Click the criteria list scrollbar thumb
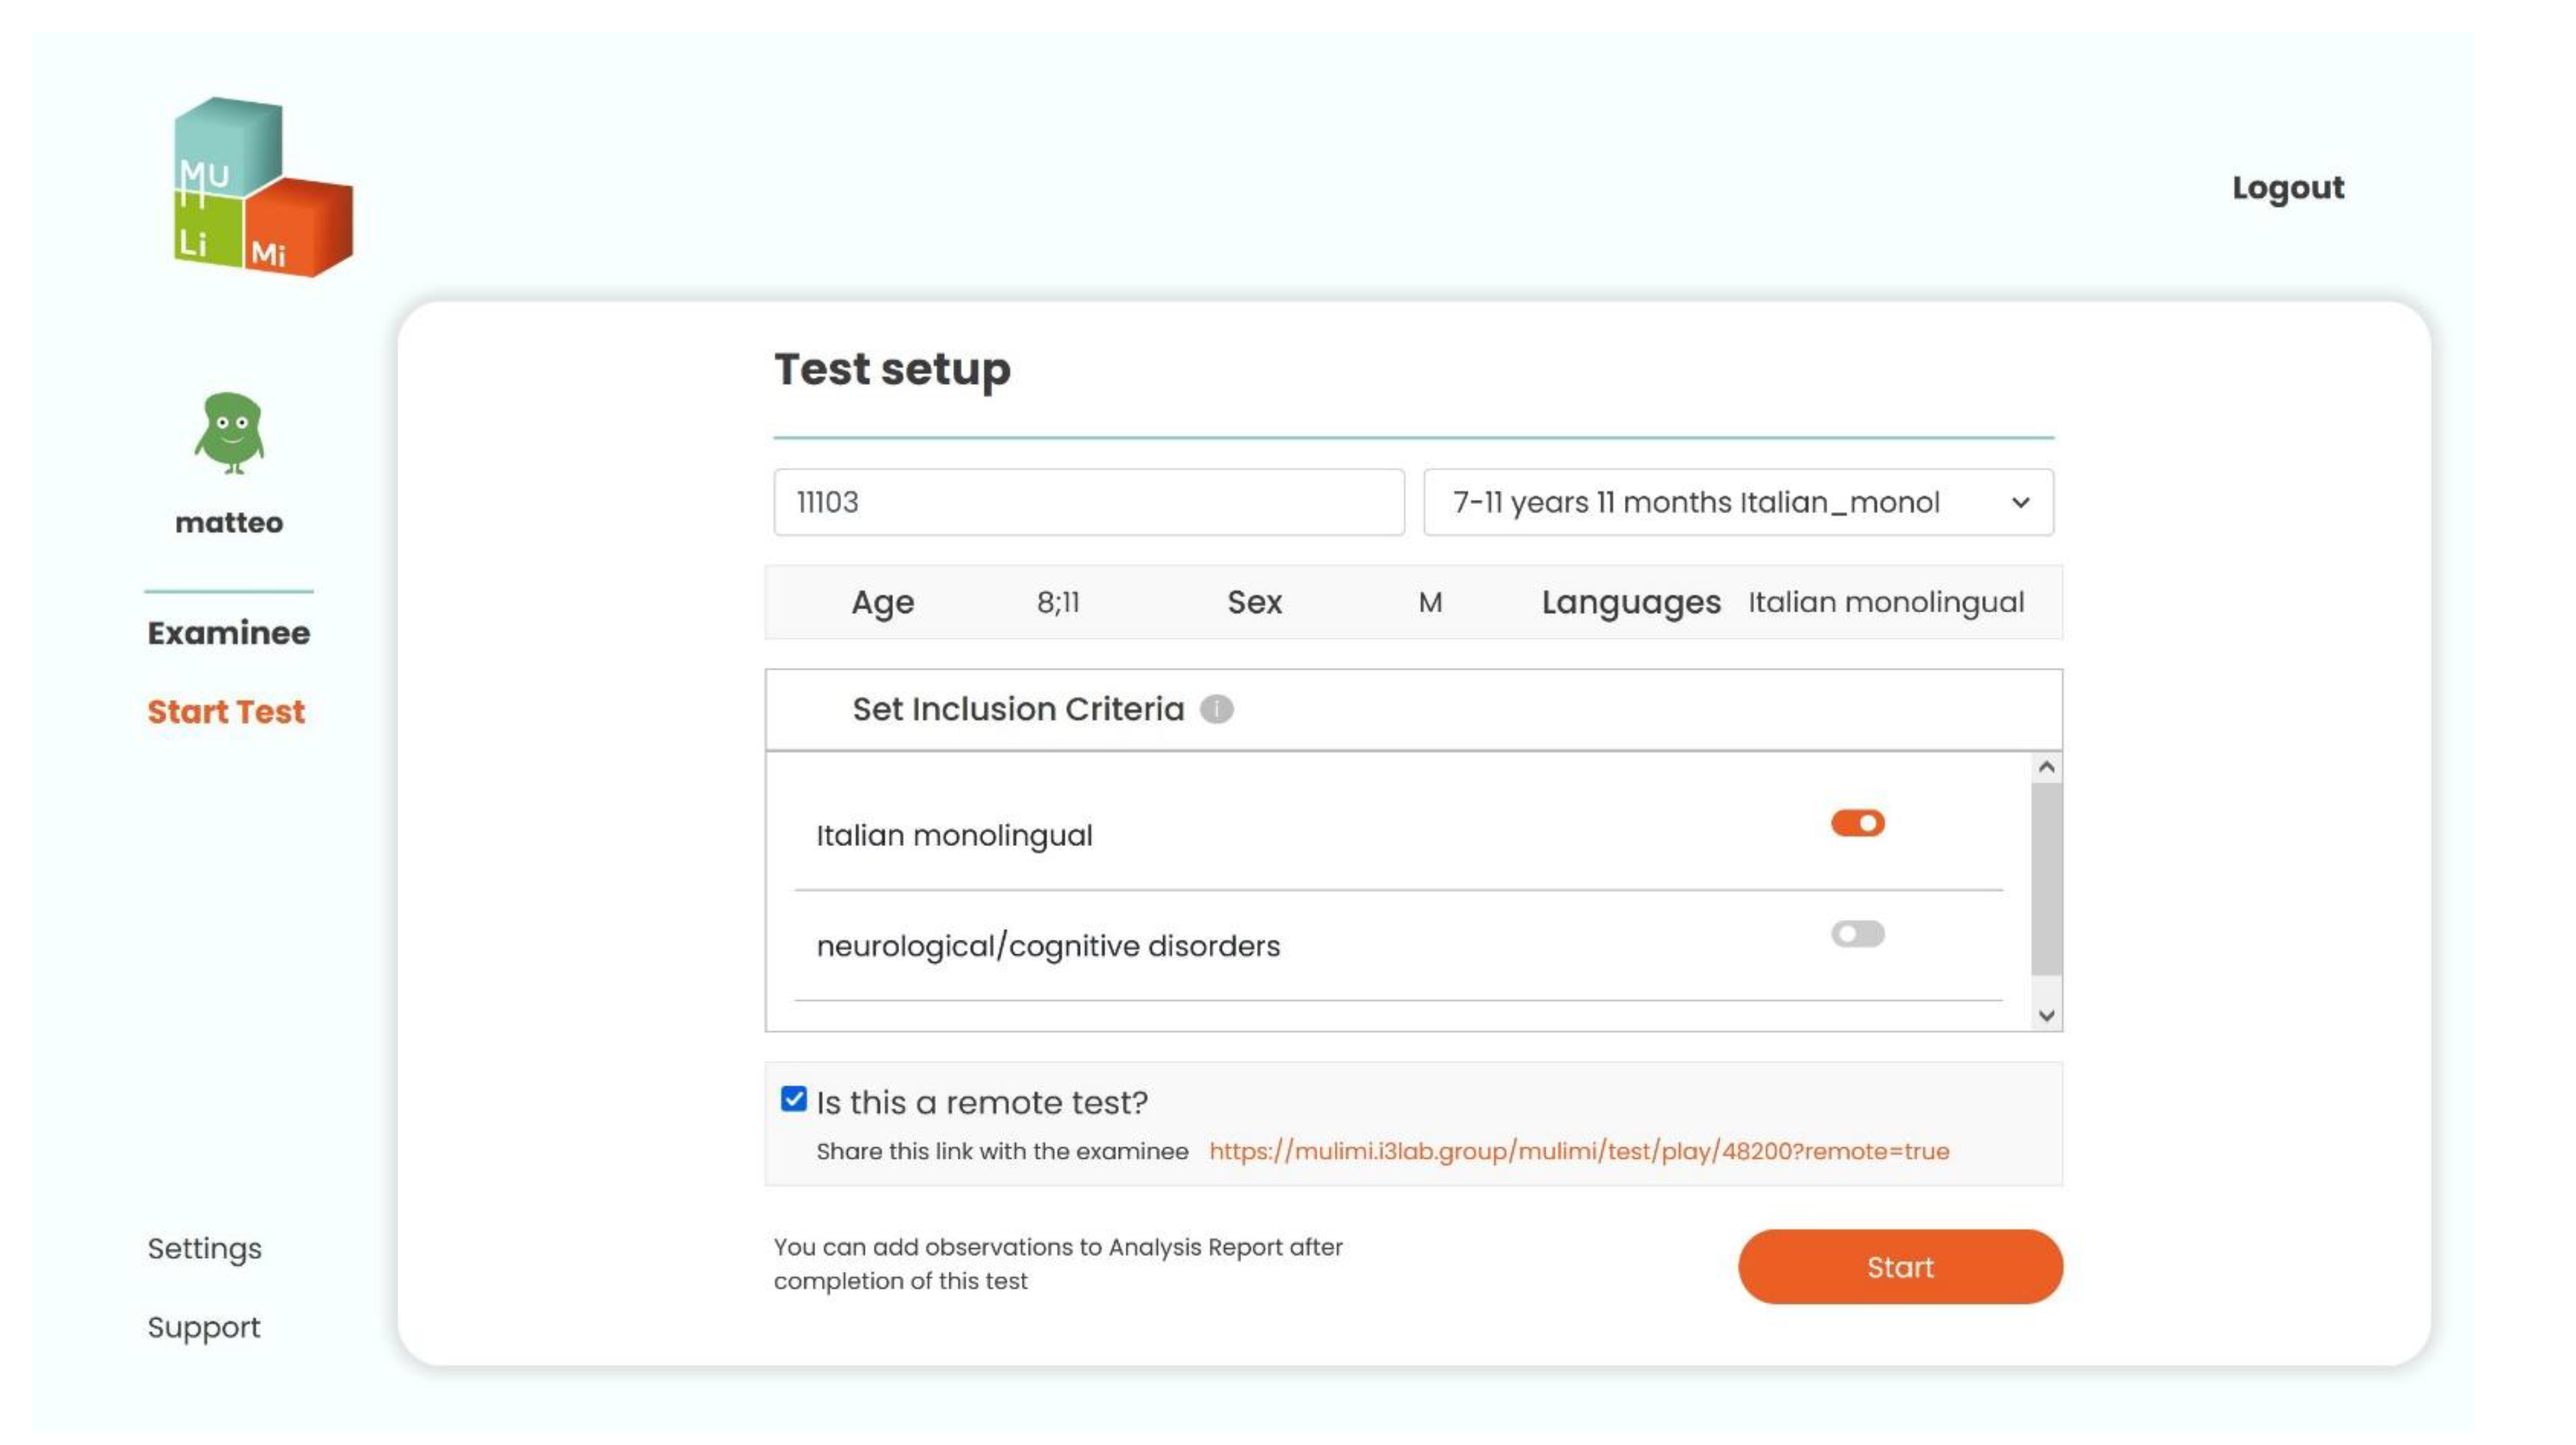The width and height of the screenshot is (2576, 1445). coord(2046,878)
